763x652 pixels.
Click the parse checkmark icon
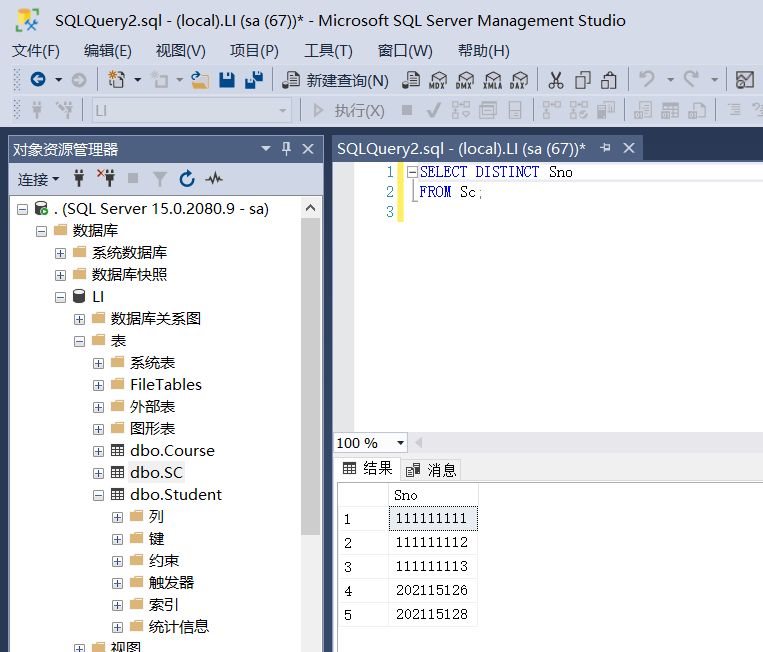[434, 110]
